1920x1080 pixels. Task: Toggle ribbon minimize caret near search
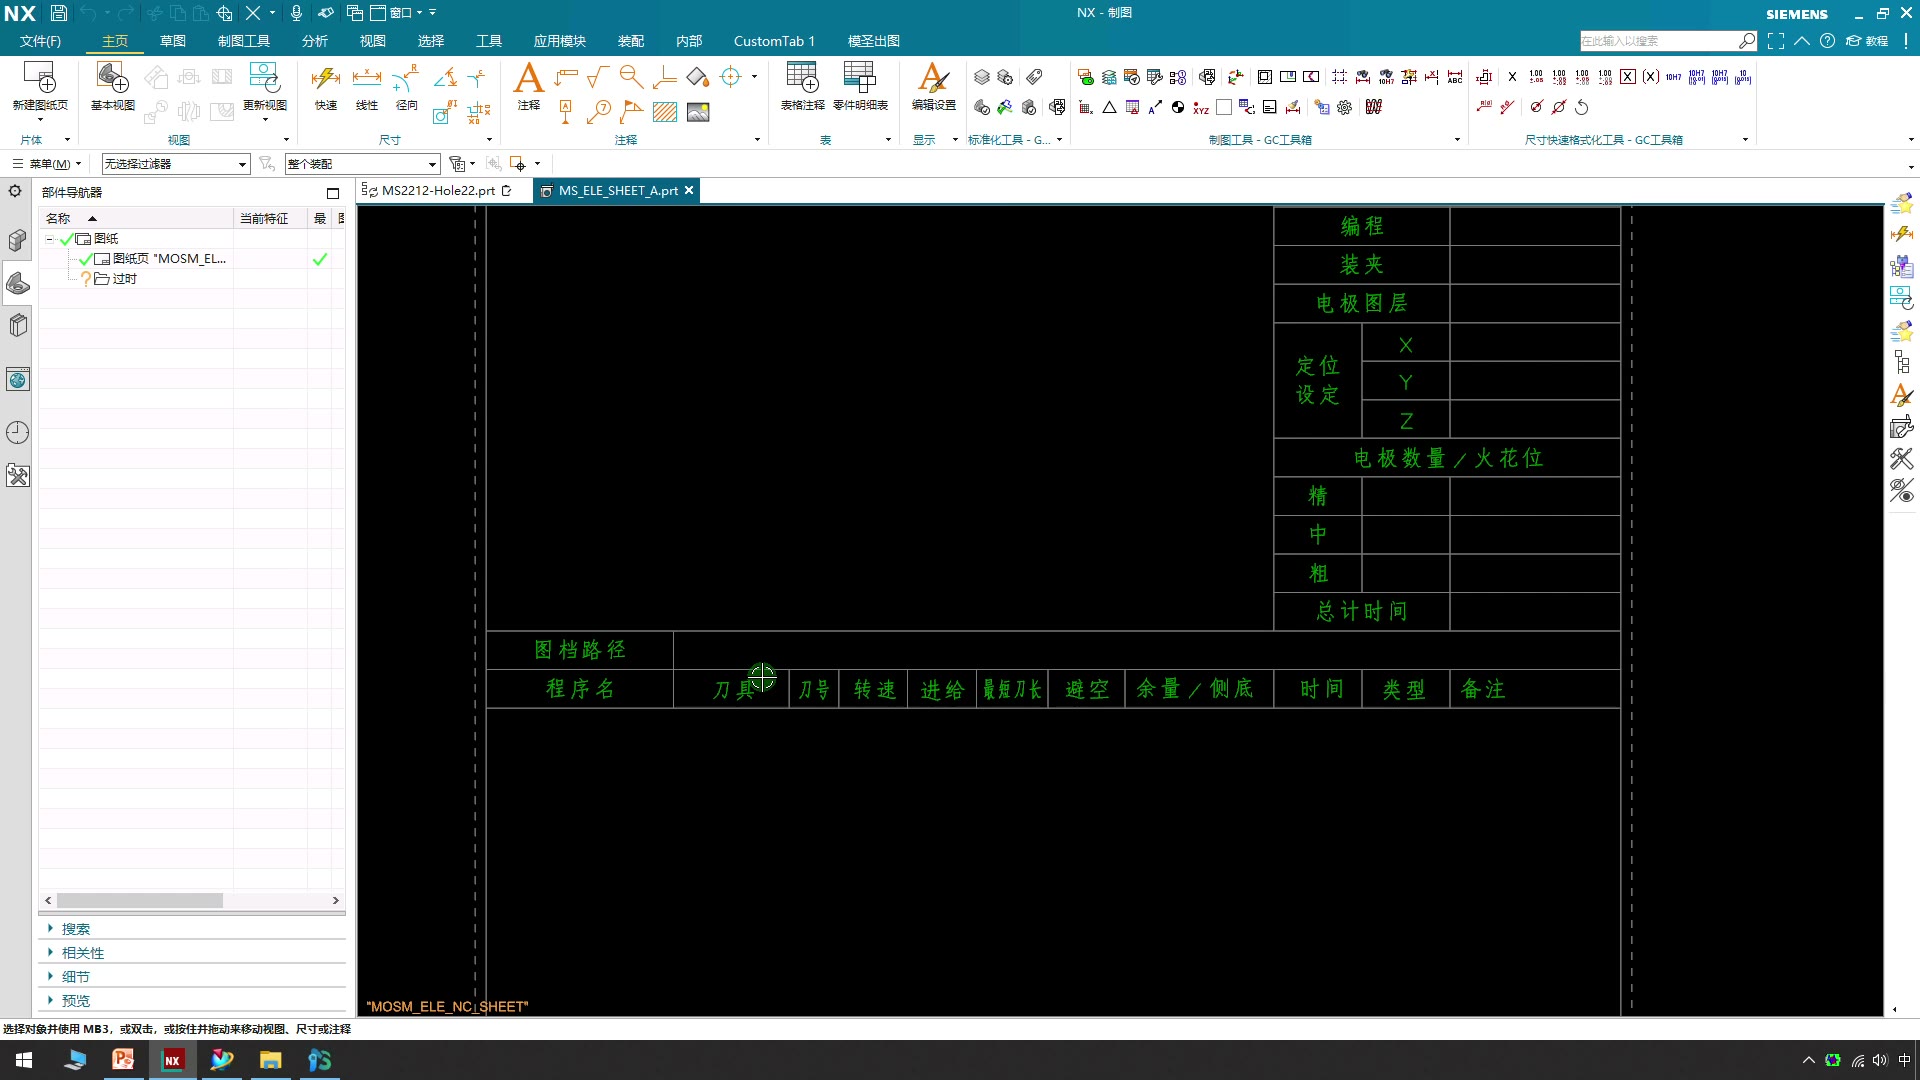click(x=1801, y=41)
